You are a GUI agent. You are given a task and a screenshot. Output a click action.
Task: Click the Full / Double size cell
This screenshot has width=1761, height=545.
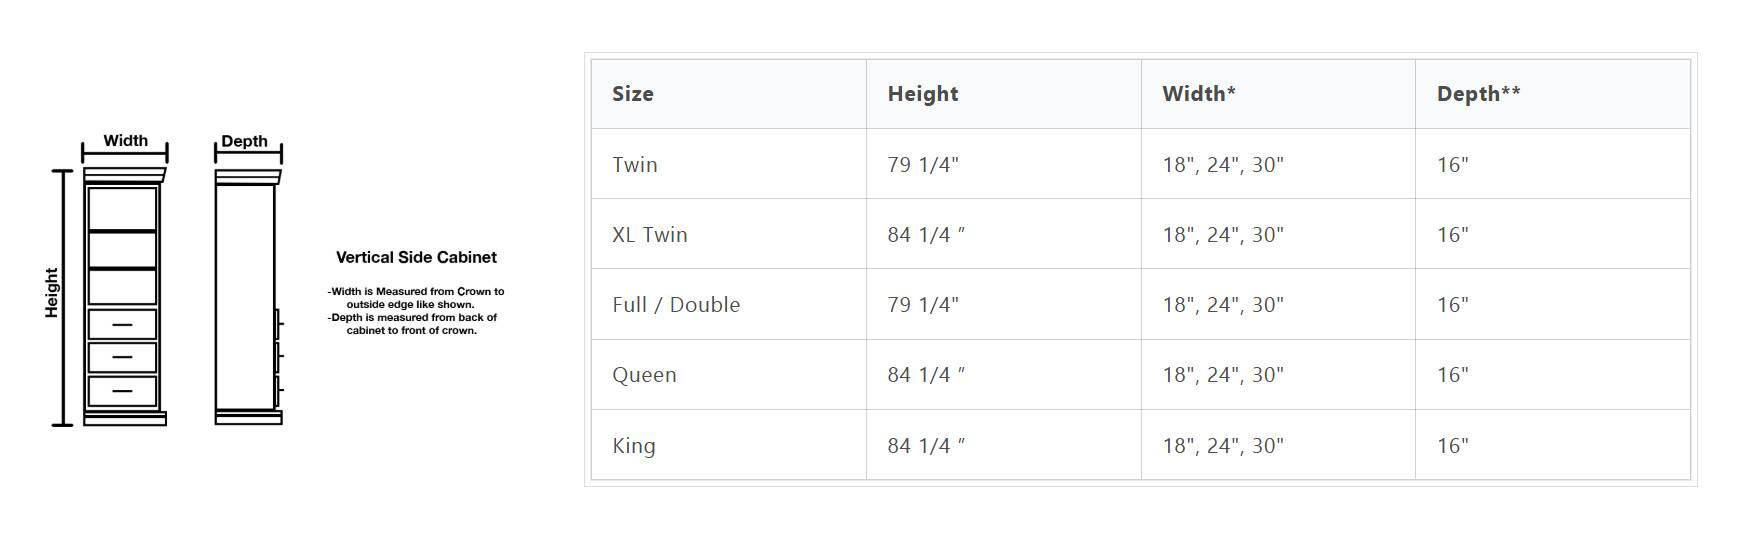676,305
